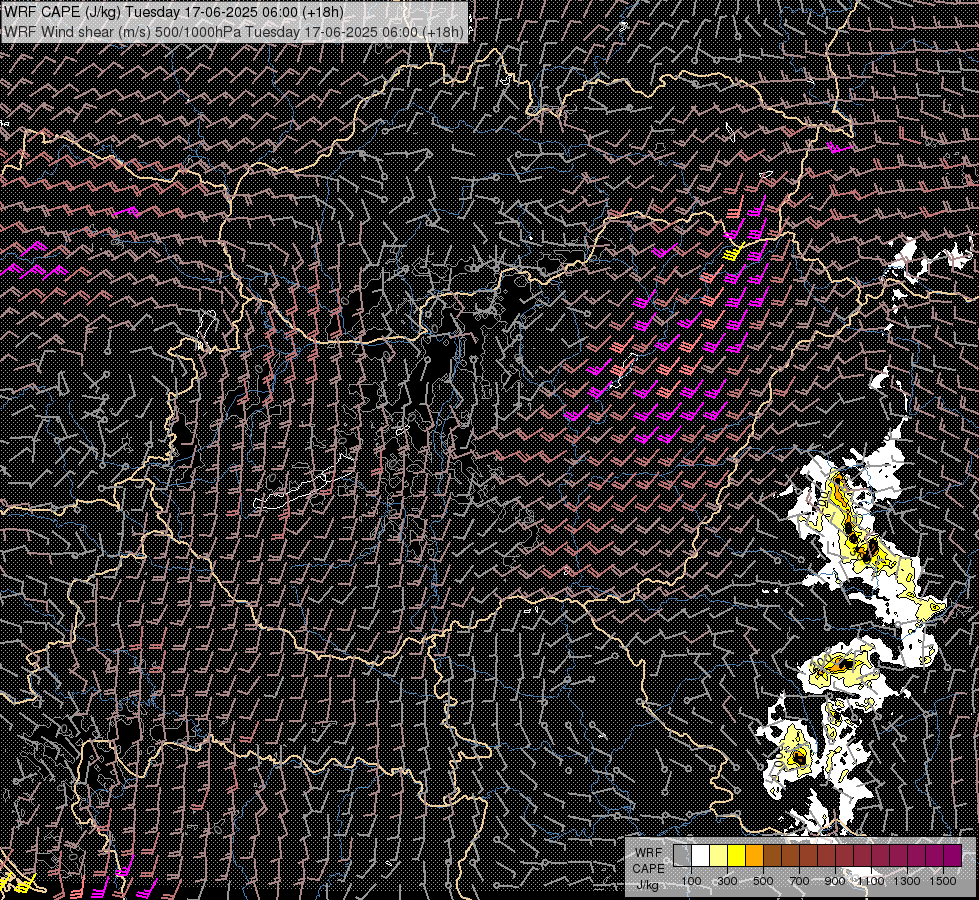
Task: Pick the last magenta-purple legend swatch
Action: point(952,856)
